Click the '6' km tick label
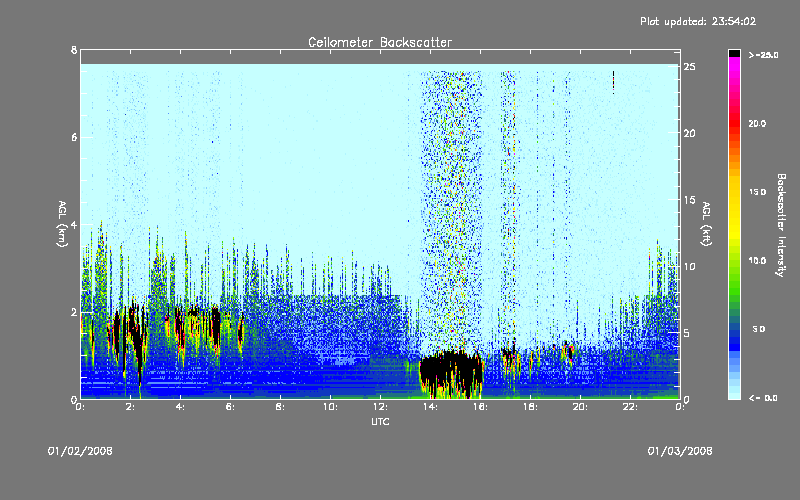 [74, 137]
